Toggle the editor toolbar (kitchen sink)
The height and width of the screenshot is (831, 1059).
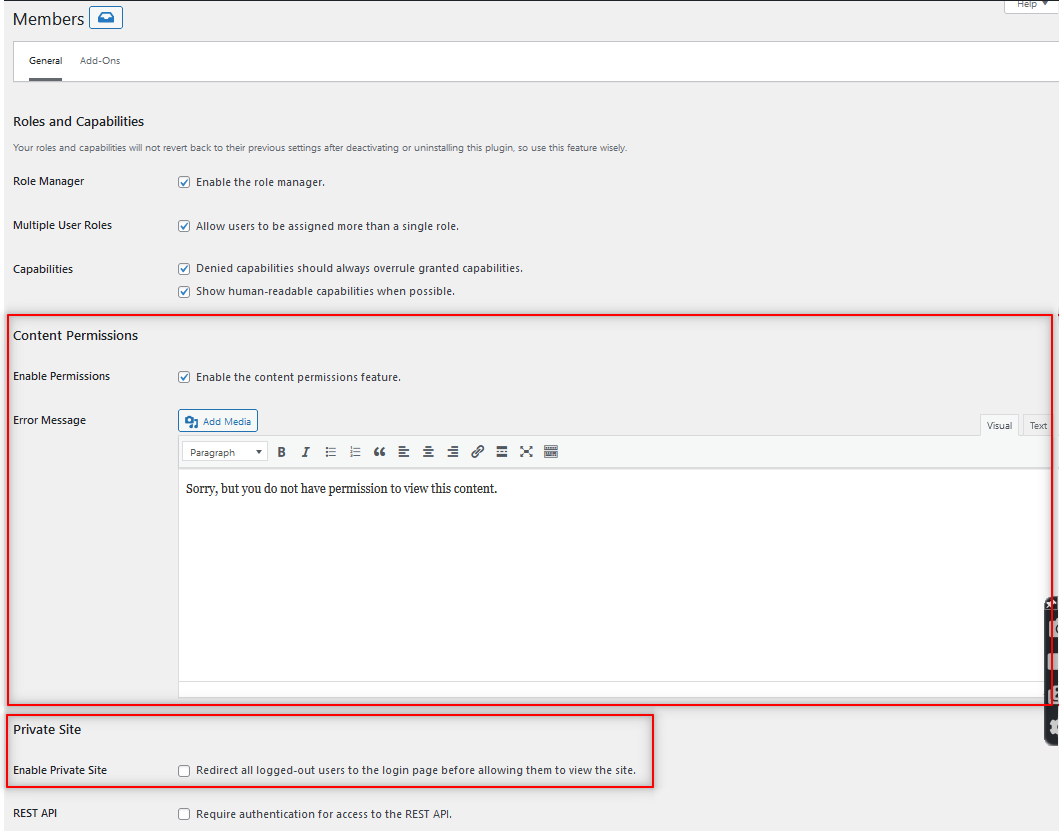click(x=551, y=452)
